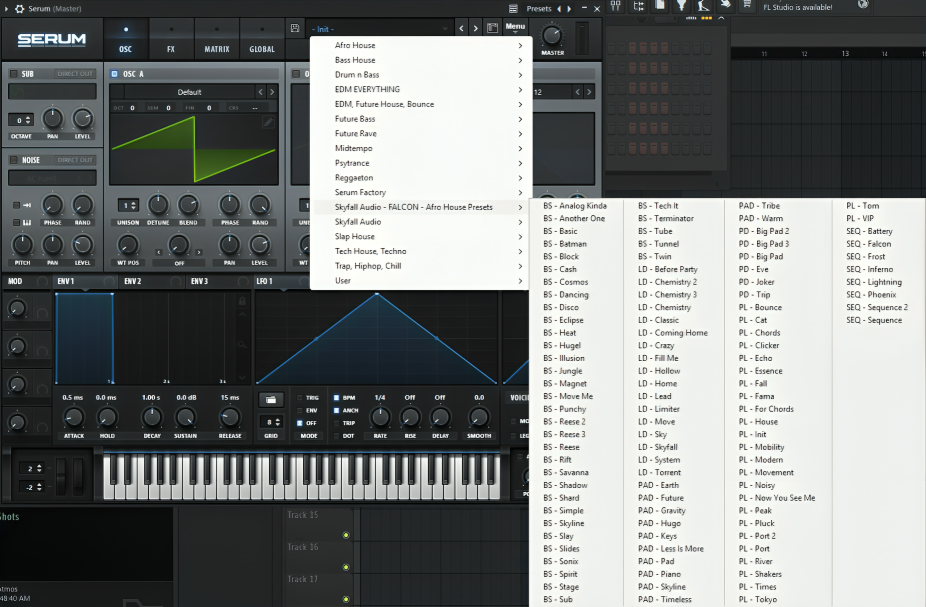
Task: Click the pitch bend wheel strip
Action: click(60, 476)
